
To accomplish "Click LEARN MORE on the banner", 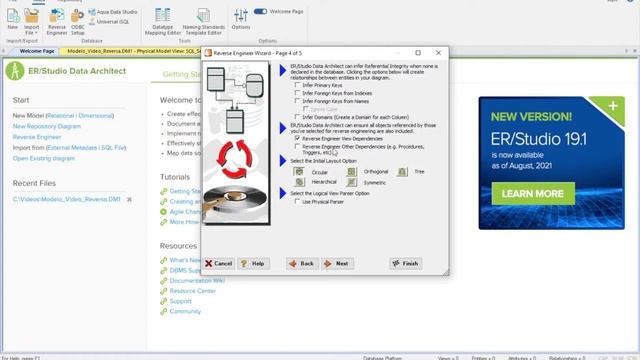I will click(x=533, y=193).
